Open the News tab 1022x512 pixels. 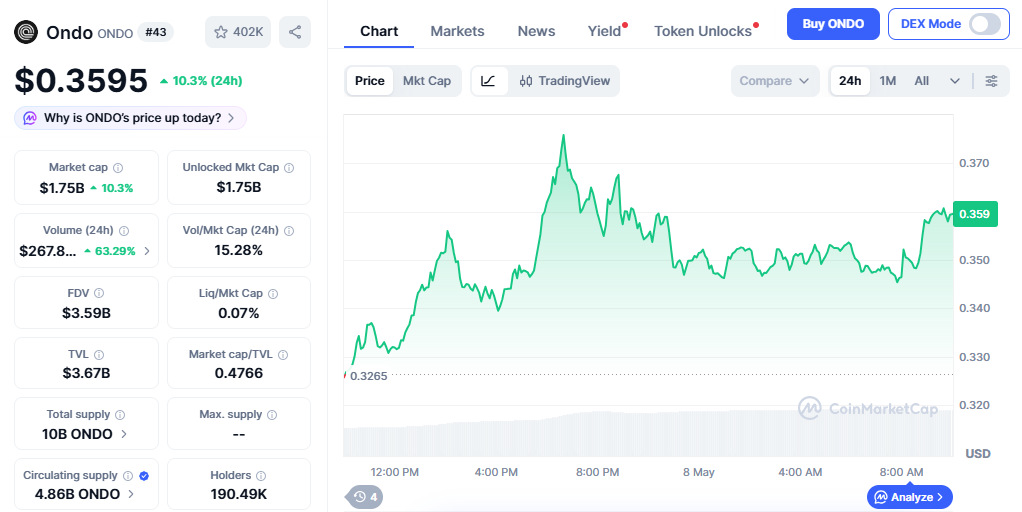[536, 31]
